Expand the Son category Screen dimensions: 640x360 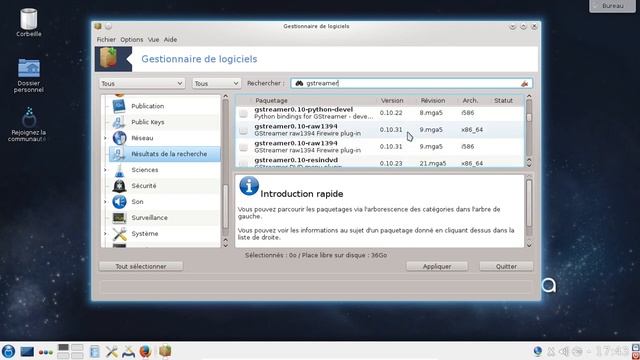point(105,202)
